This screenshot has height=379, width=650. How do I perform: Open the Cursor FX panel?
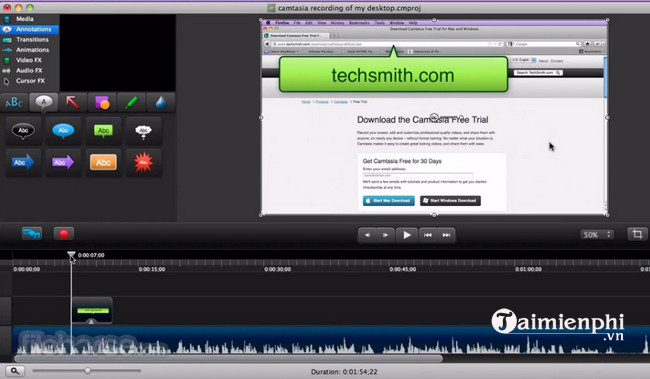(x=29, y=81)
